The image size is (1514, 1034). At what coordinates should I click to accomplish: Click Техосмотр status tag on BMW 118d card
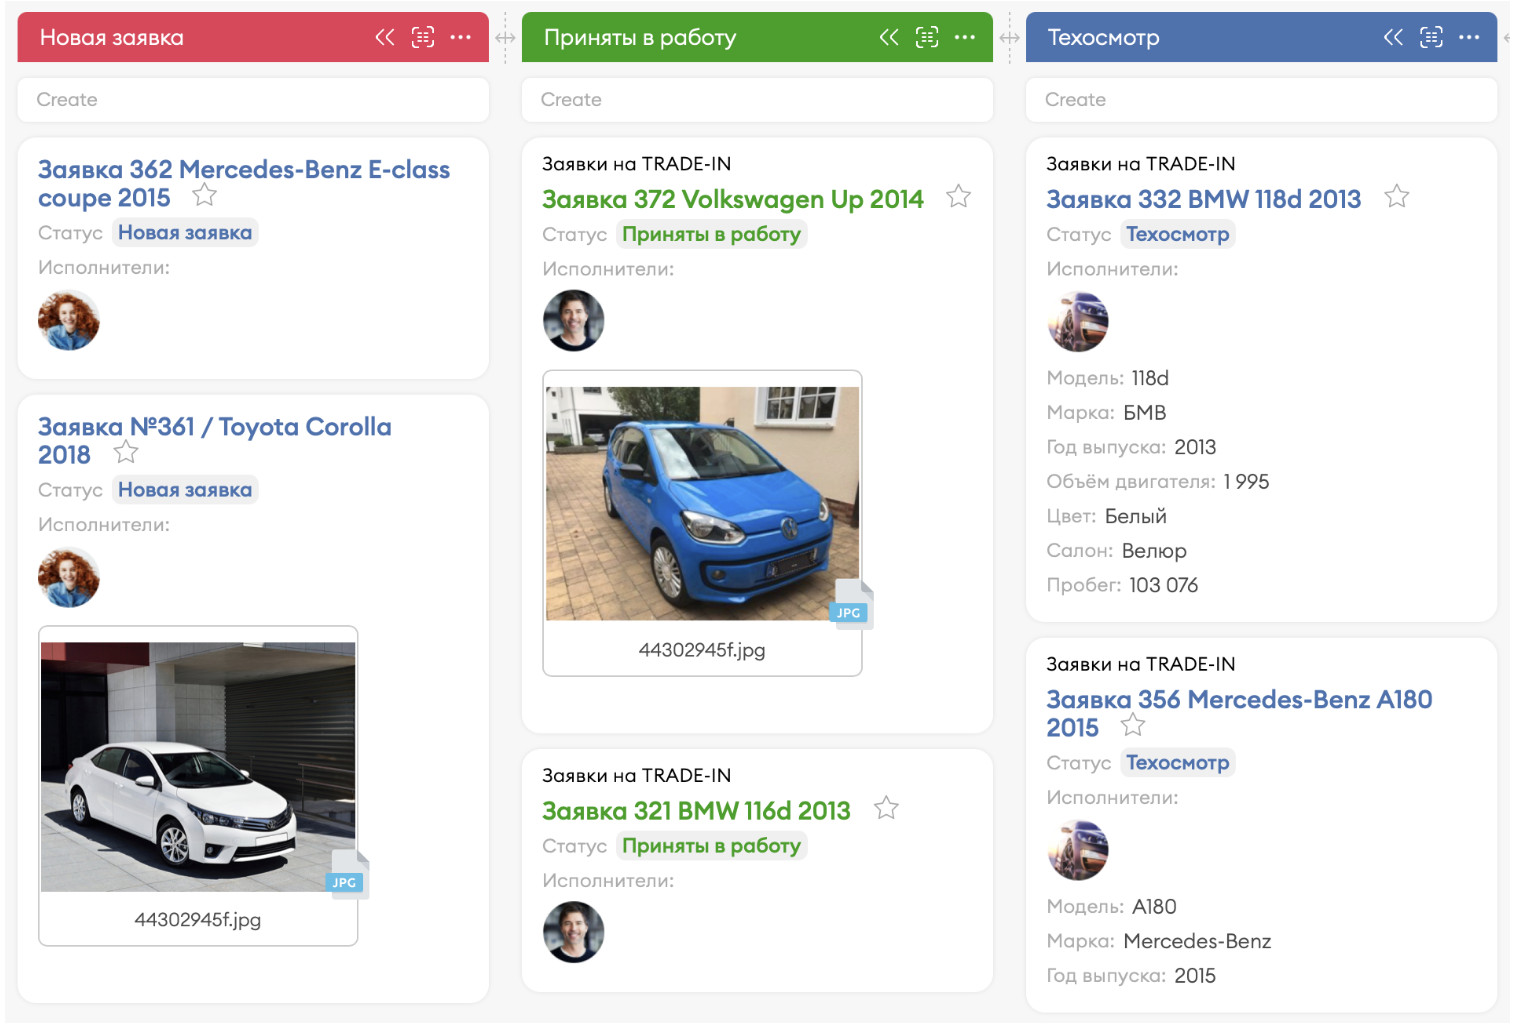pos(1178,235)
